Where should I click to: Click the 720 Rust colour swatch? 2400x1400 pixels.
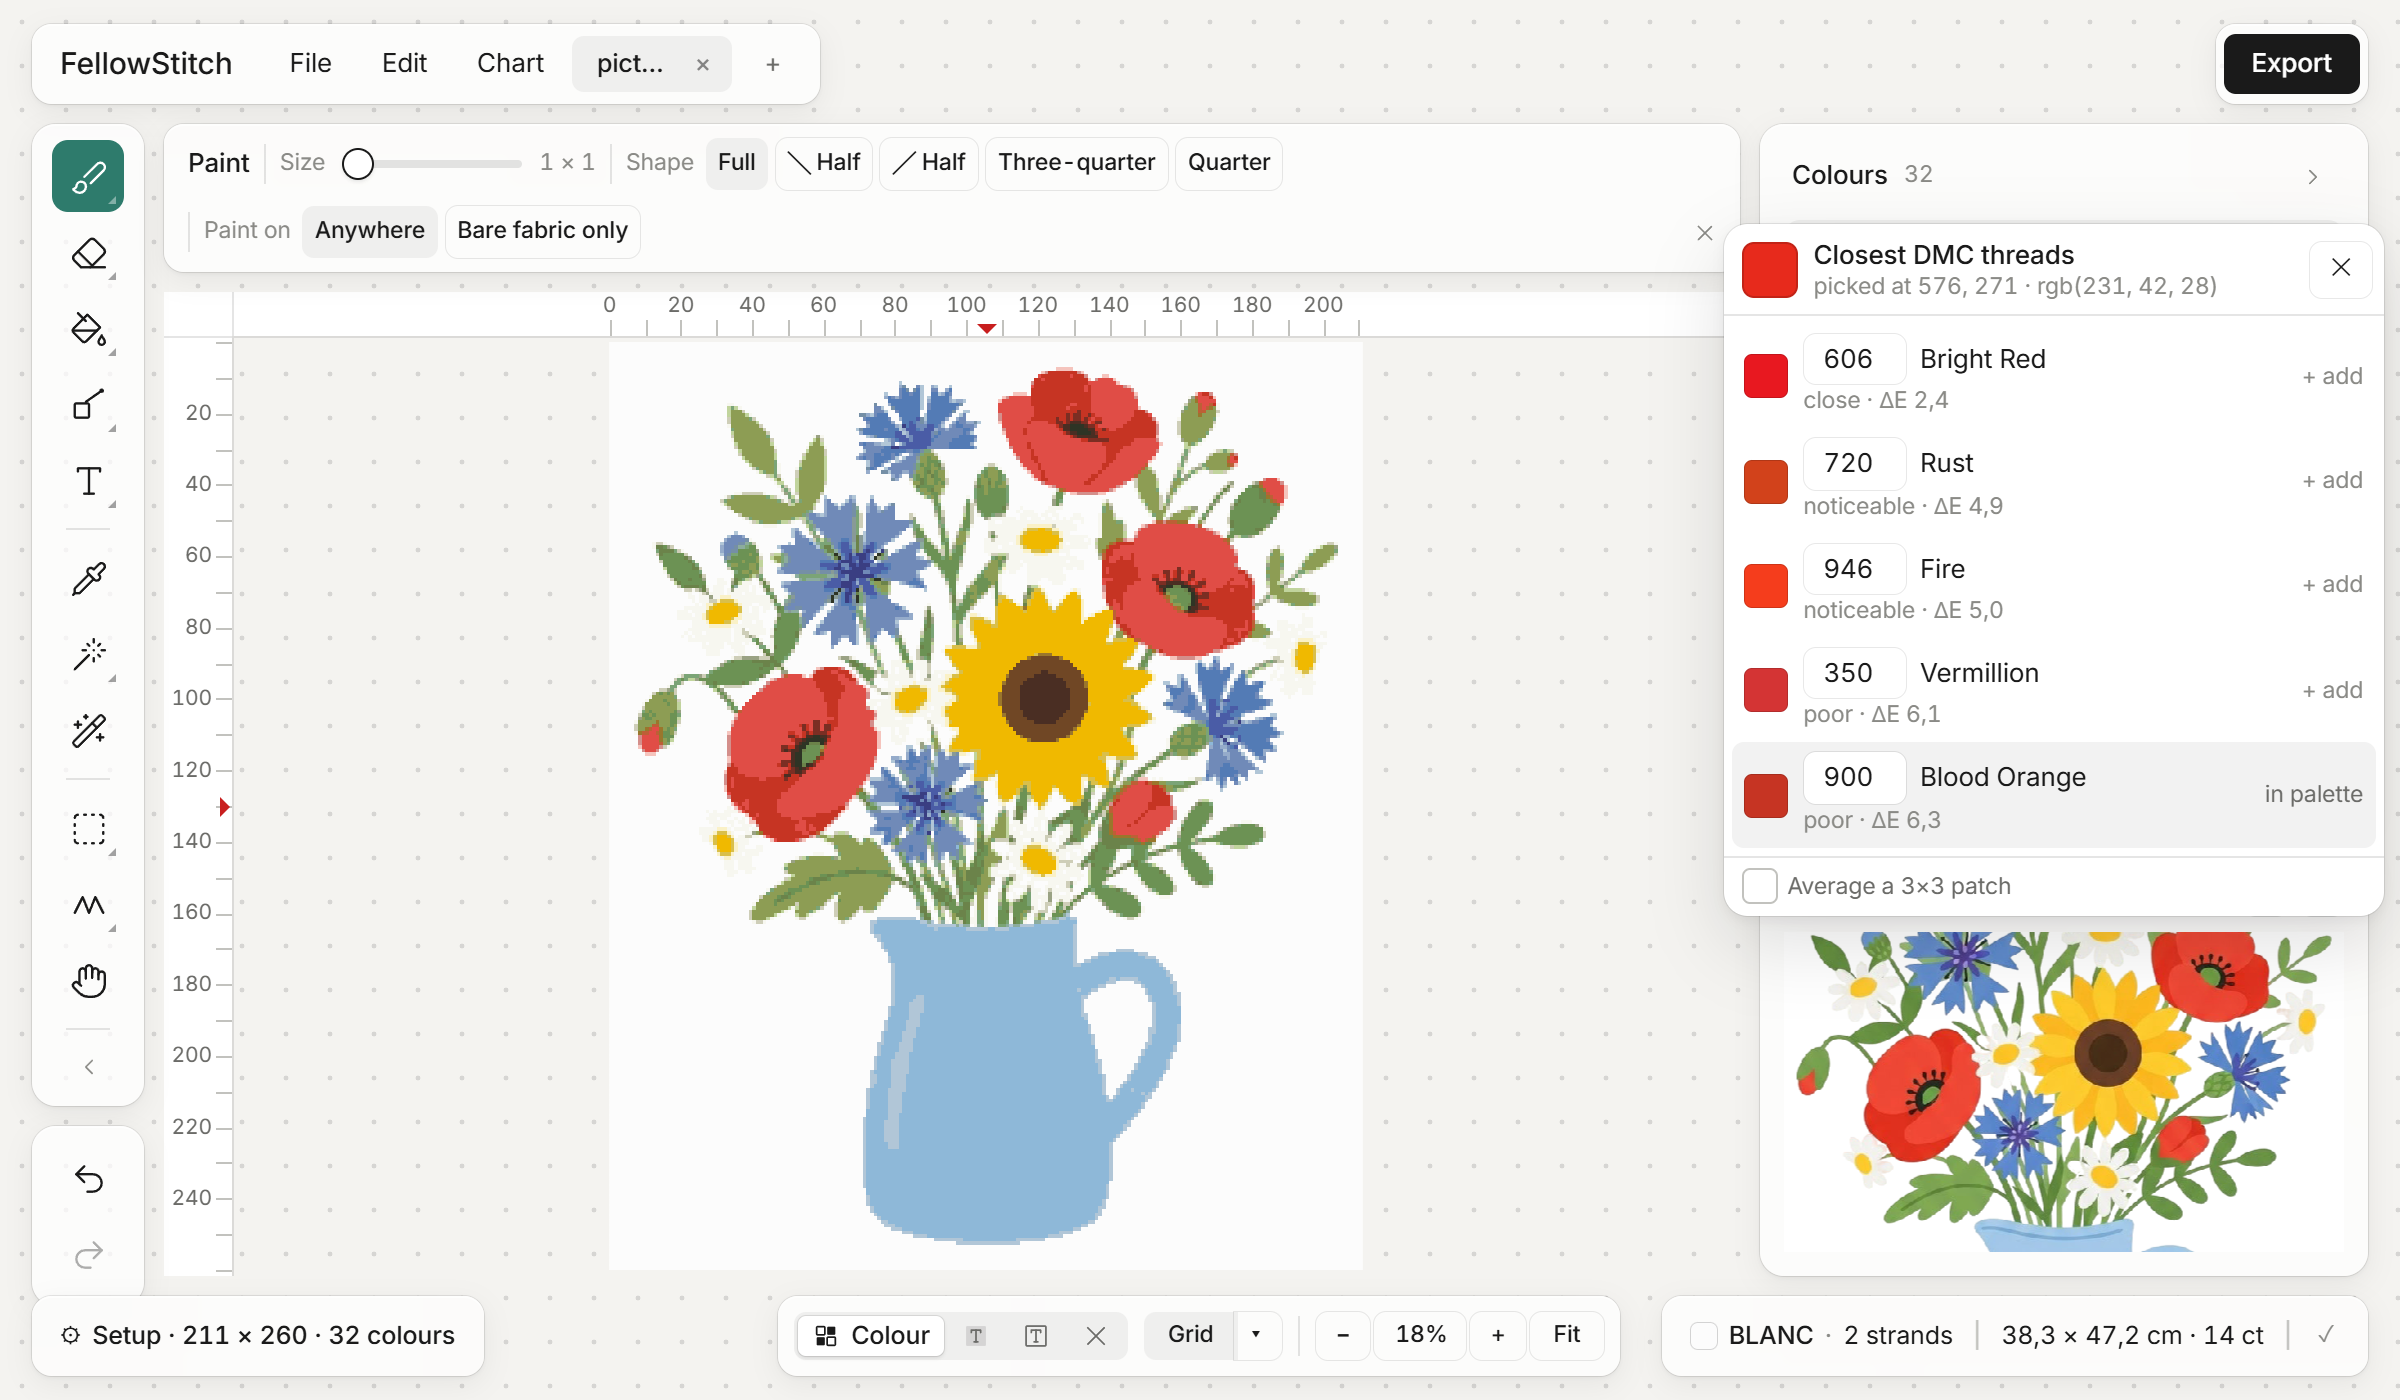coord(1766,482)
